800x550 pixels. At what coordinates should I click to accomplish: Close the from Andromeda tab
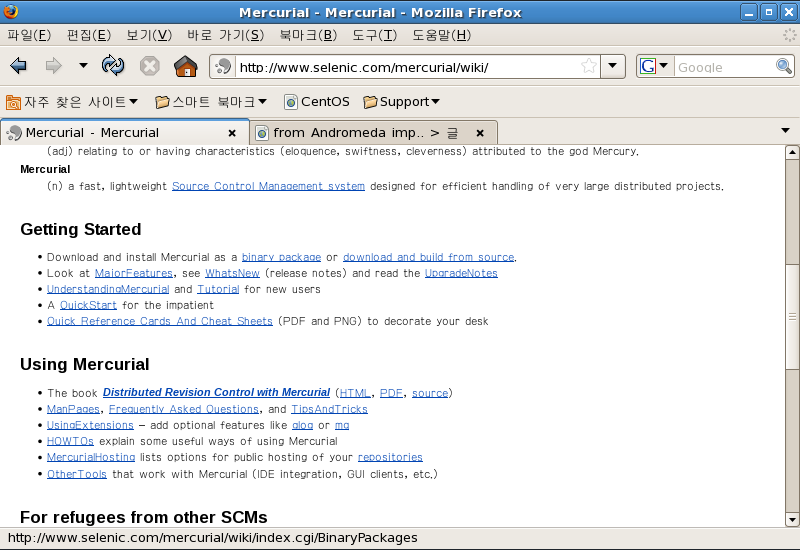[x=480, y=133]
